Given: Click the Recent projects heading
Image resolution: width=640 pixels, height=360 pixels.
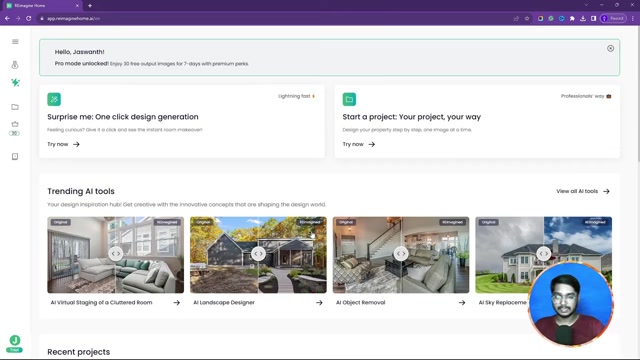Looking at the screenshot, I should click(79, 352).
